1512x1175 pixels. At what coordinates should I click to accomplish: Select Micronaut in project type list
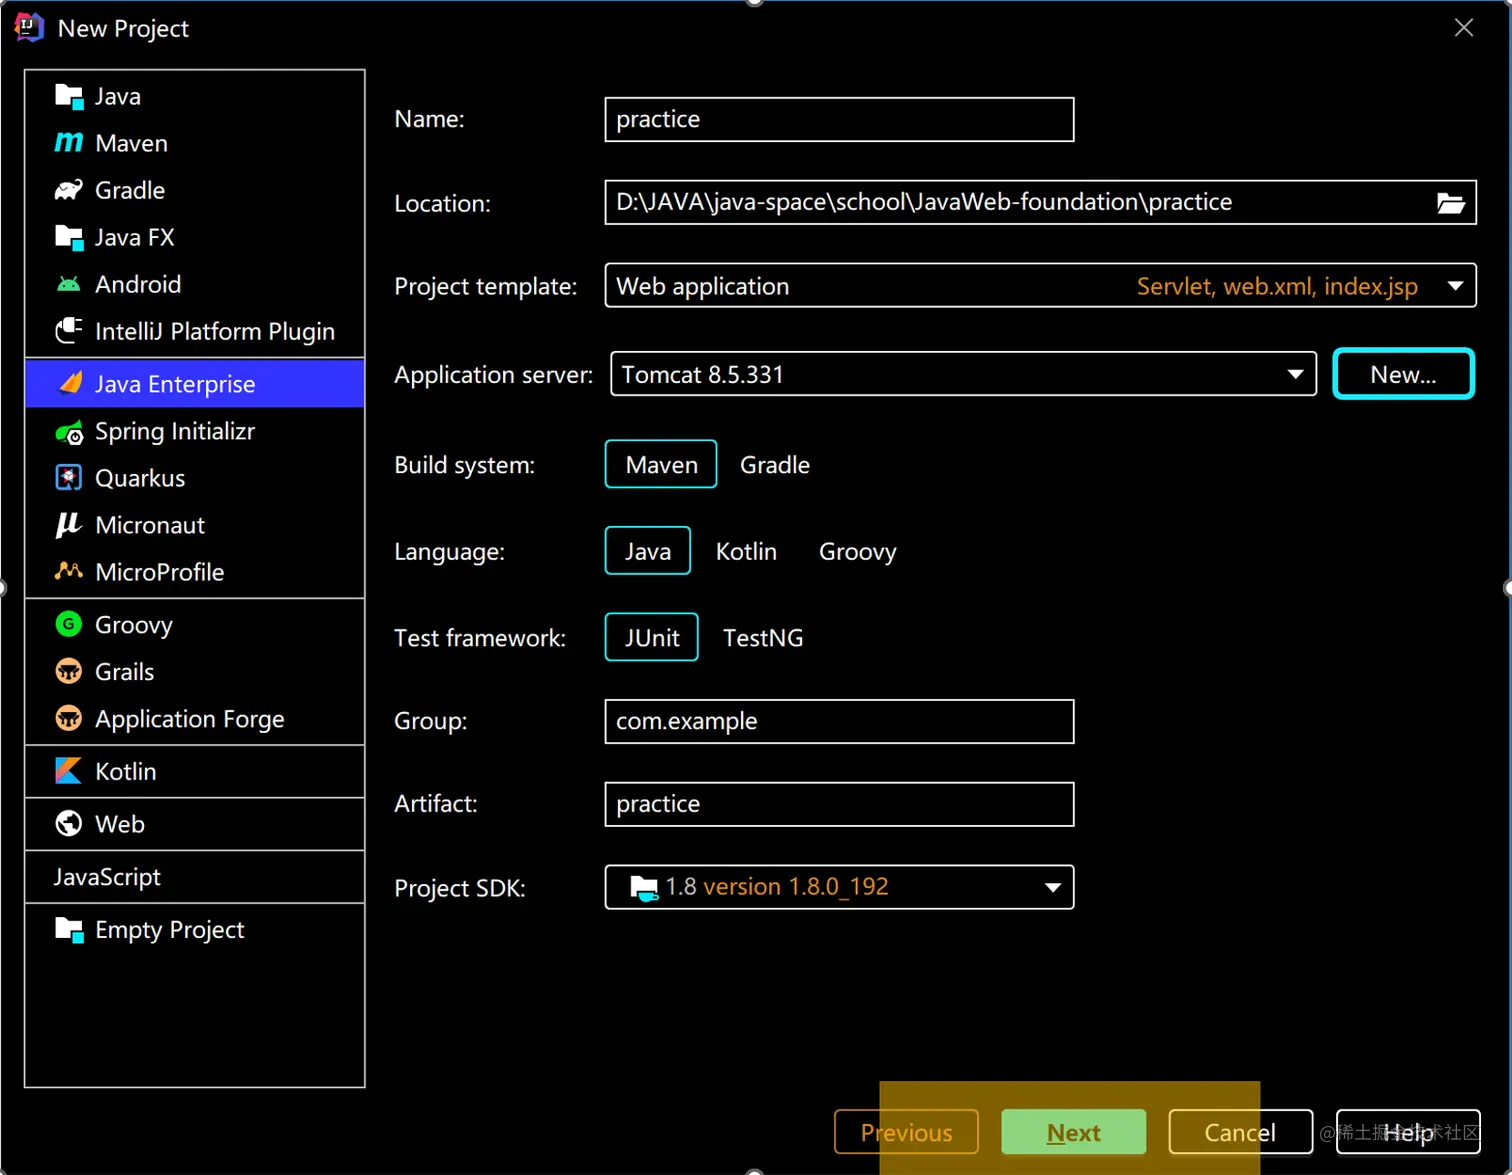click(195, 525)
